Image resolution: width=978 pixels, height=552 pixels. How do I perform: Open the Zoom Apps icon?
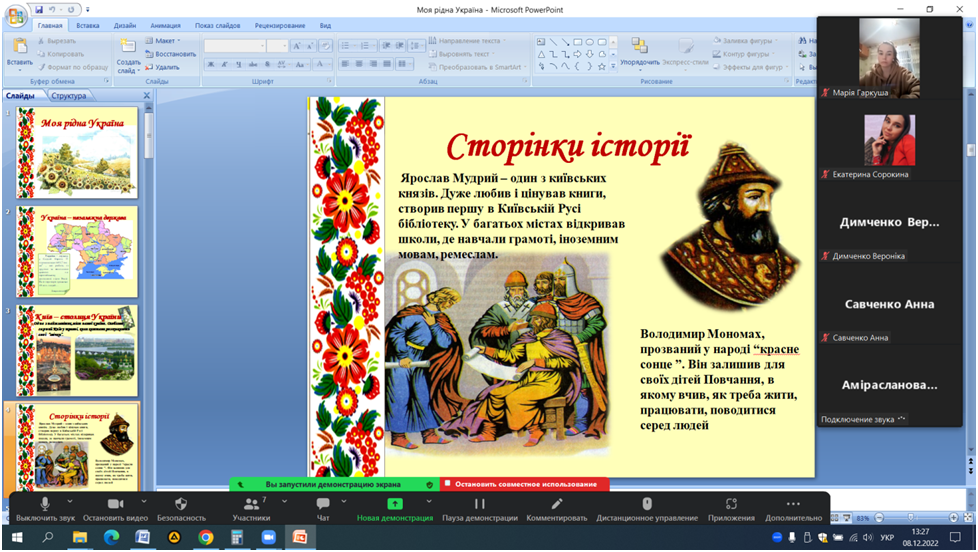coord(731,504)
